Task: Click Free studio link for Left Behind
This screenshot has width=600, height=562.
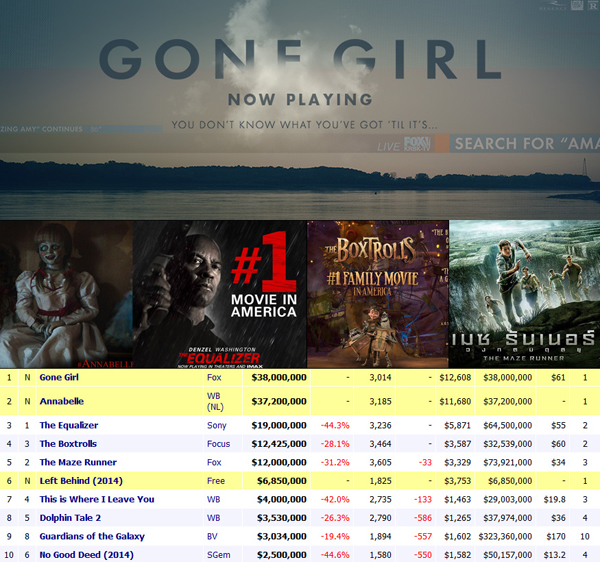Action: [x=216, y=481]
